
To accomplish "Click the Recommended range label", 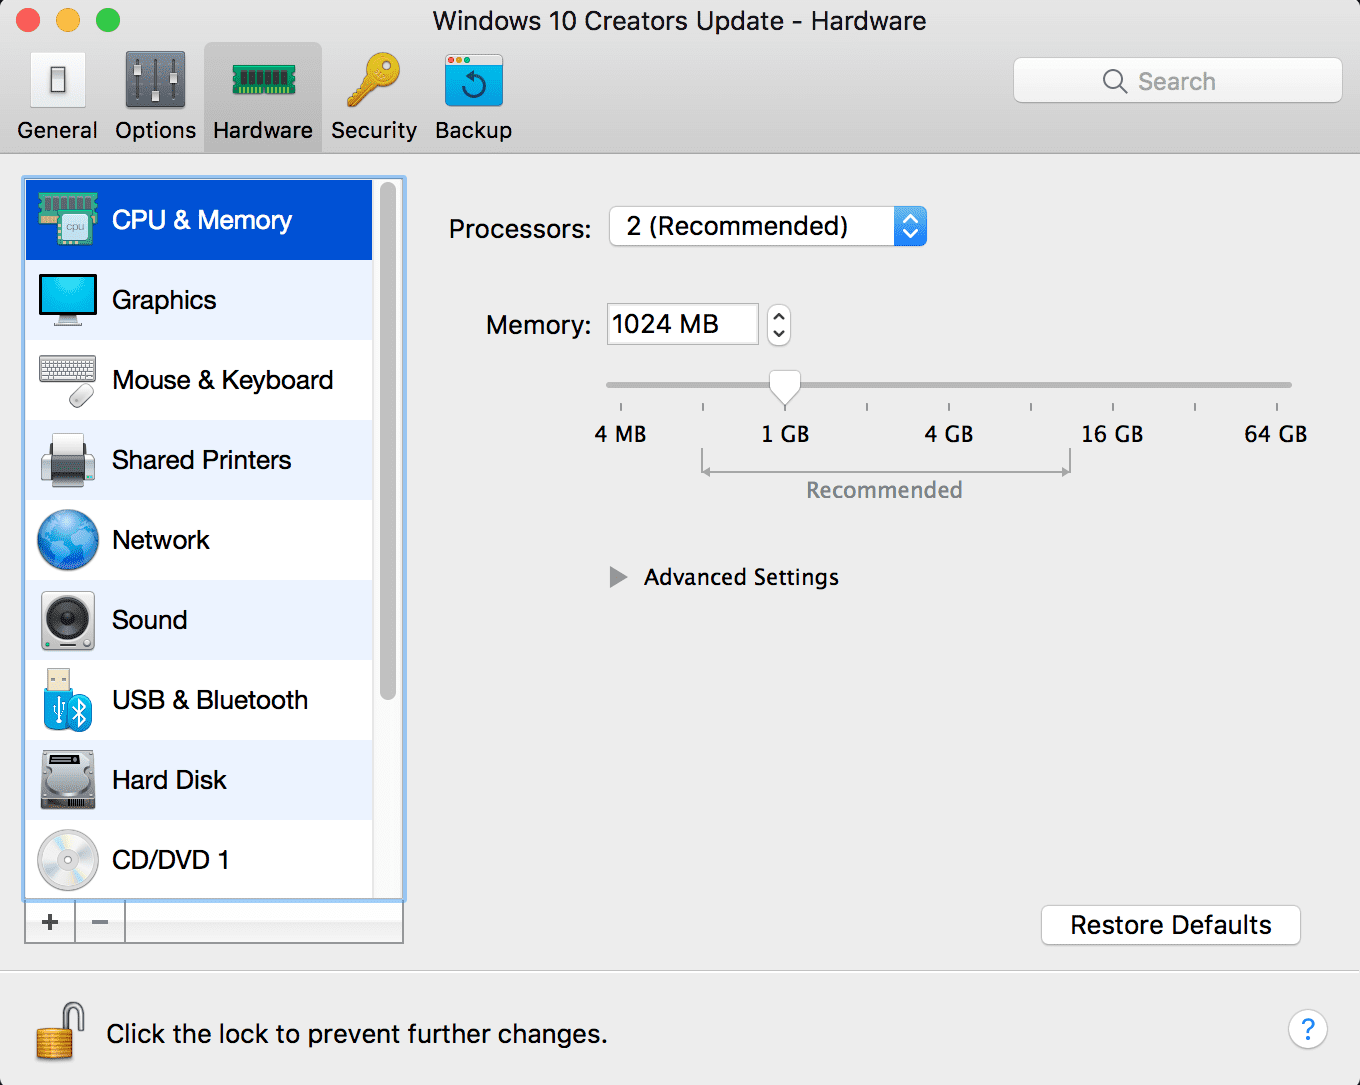I will coord(884,490).
